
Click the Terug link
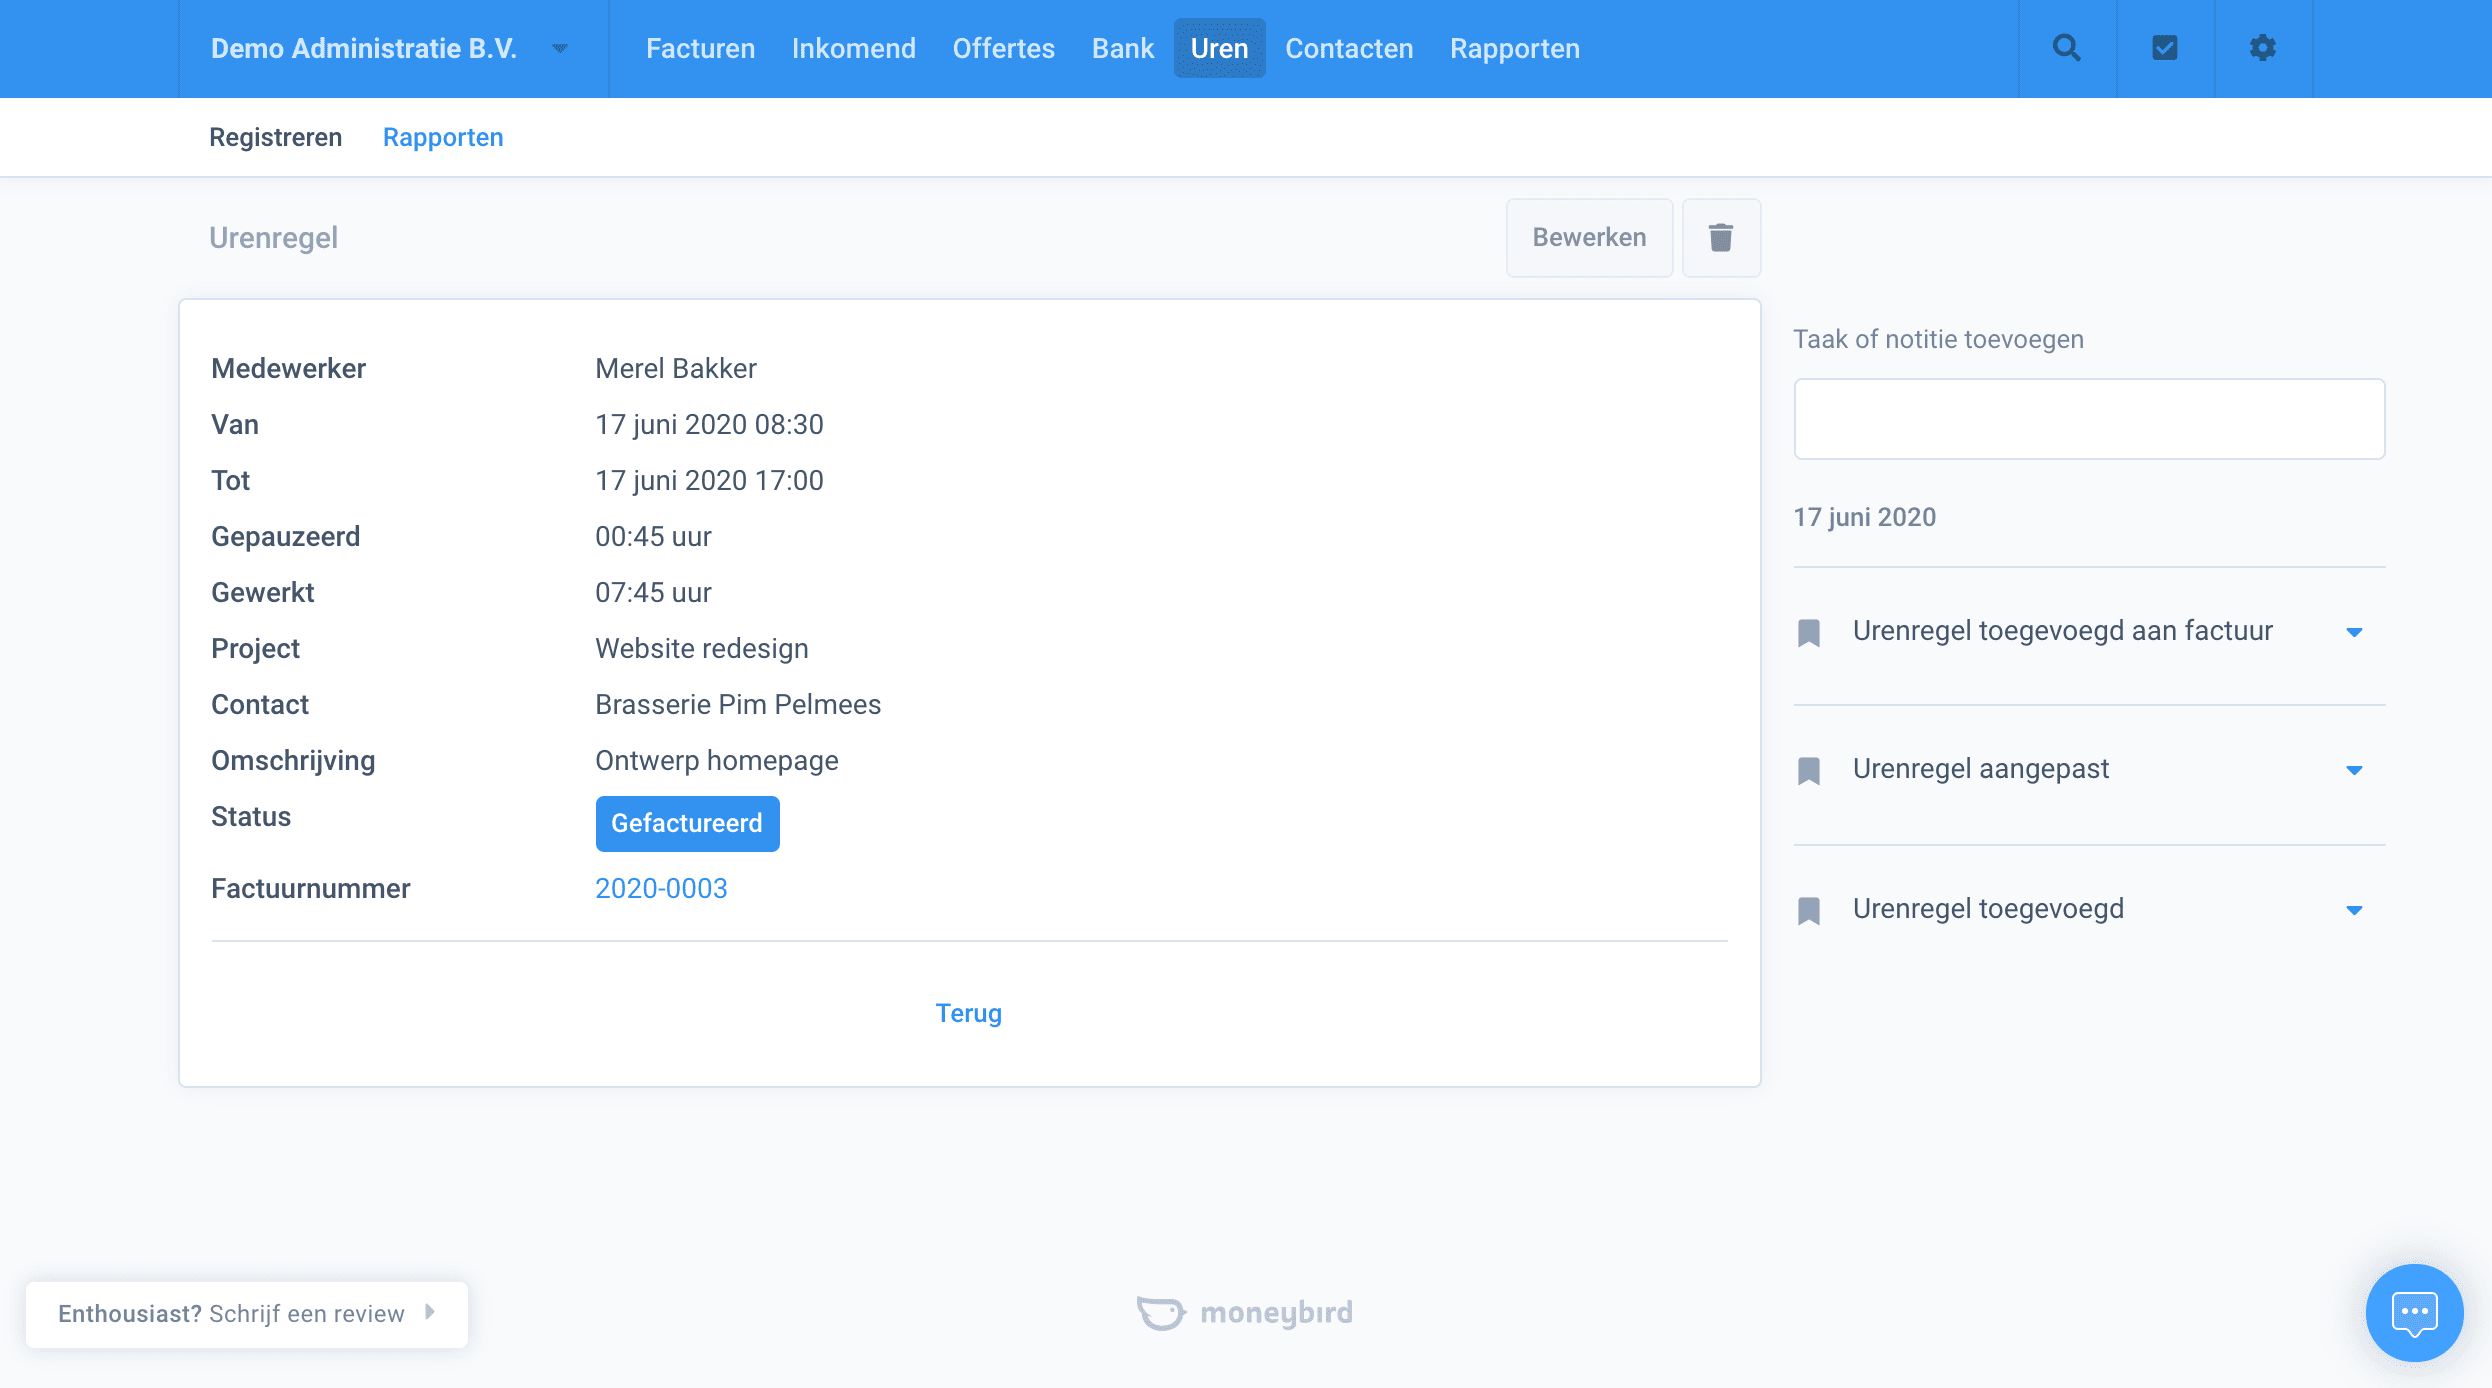968,1013
